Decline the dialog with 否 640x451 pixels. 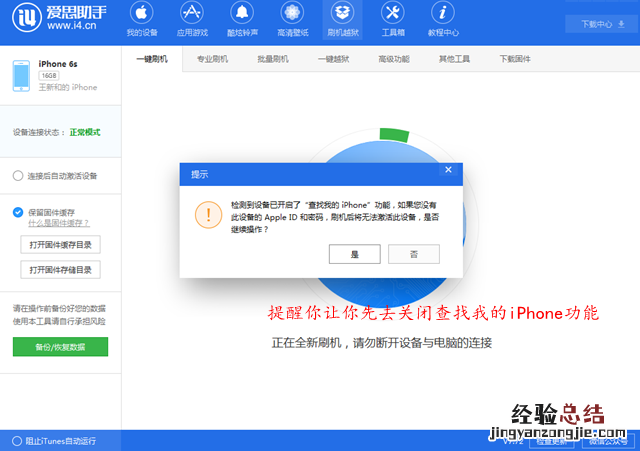coord(414,254)
